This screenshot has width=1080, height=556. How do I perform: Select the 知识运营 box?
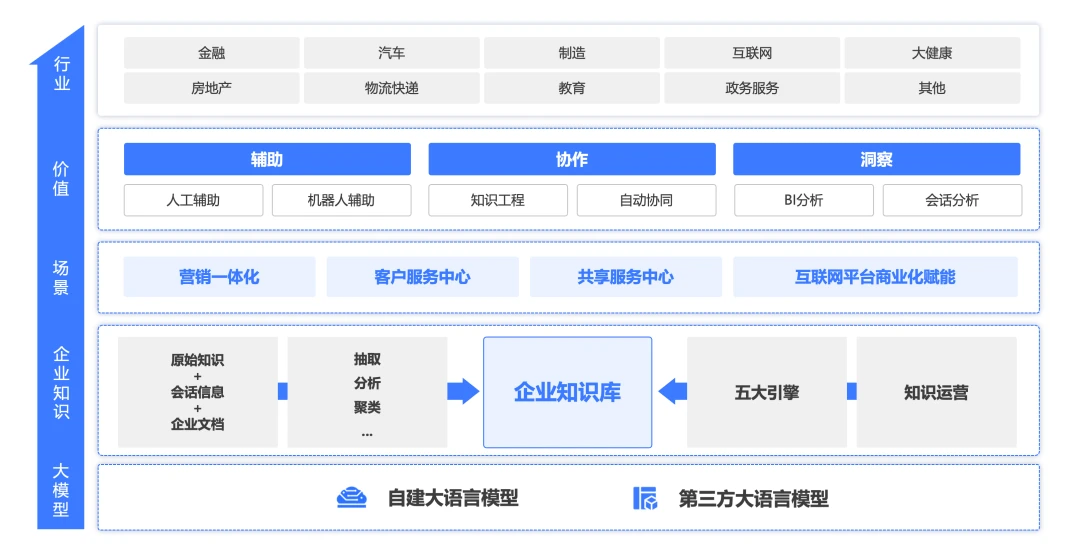[936, 392]
